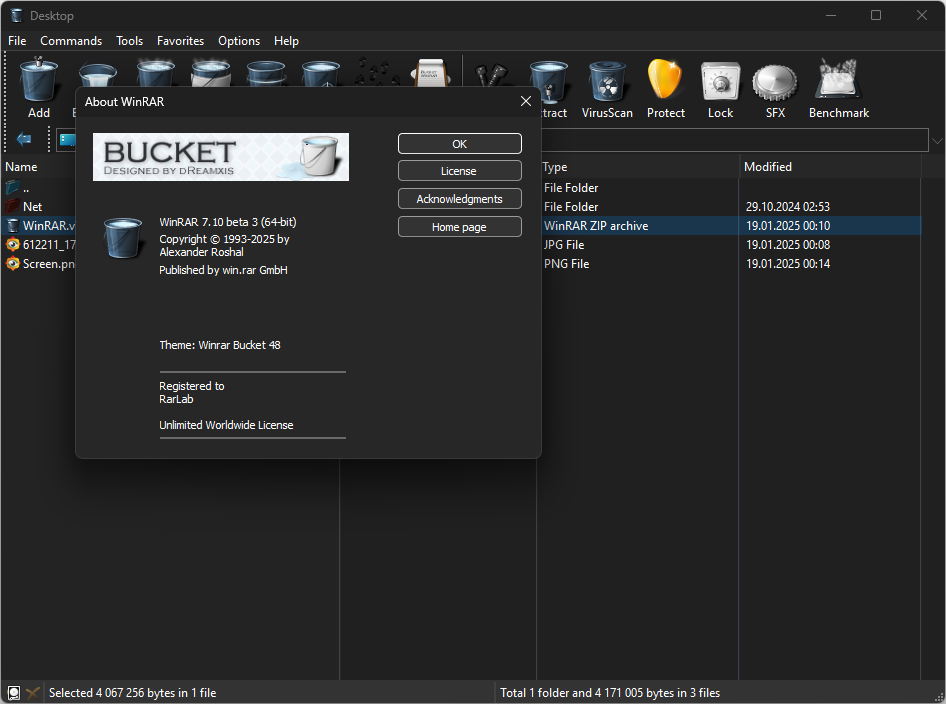Click the 'JPG File' type cell

[563, 244]
